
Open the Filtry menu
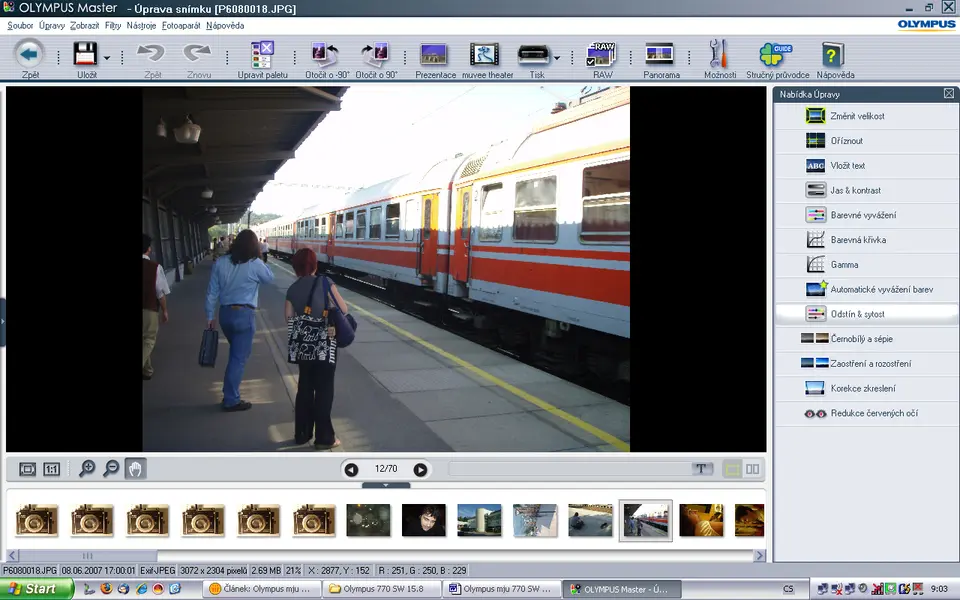[x=113, y=25]
